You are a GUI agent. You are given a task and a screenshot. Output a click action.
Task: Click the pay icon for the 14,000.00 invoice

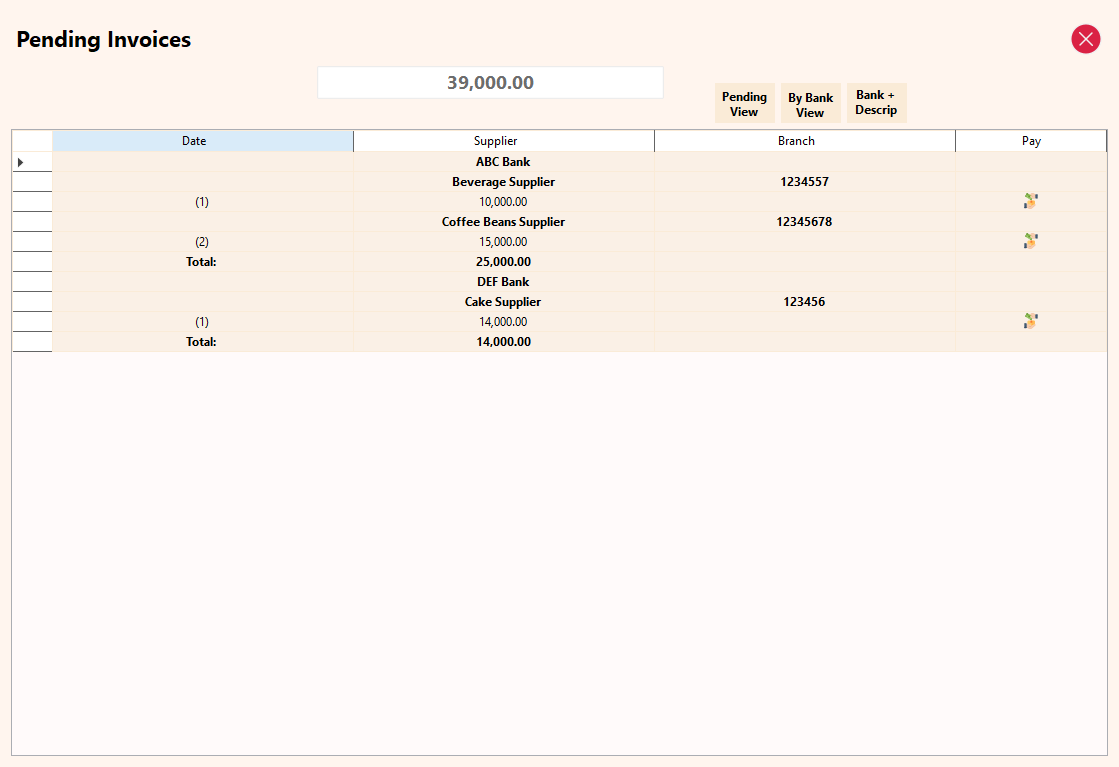tap(1031, 321)
